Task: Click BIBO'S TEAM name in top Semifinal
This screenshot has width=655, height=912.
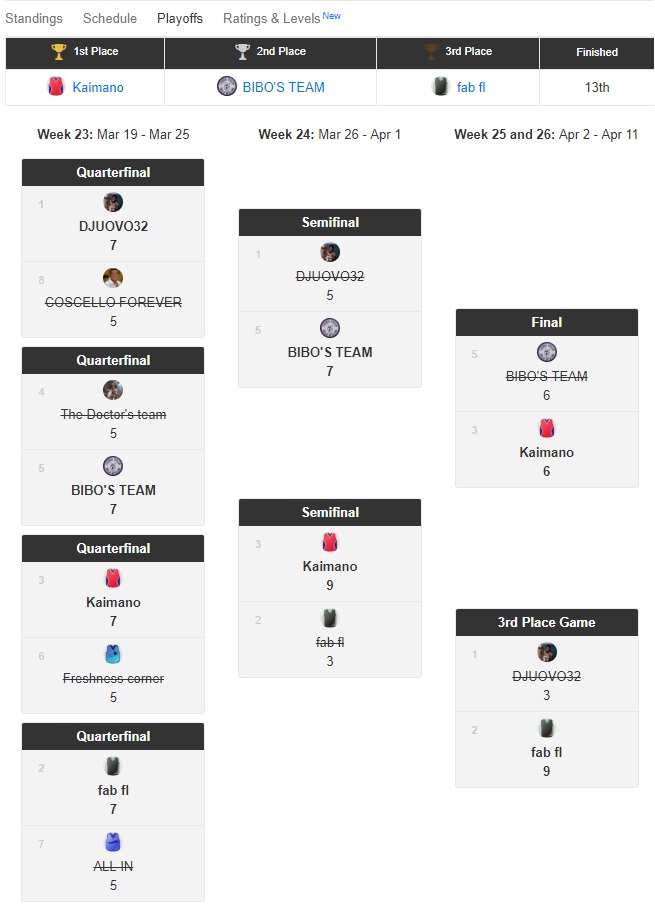Action: pos(330,352)
